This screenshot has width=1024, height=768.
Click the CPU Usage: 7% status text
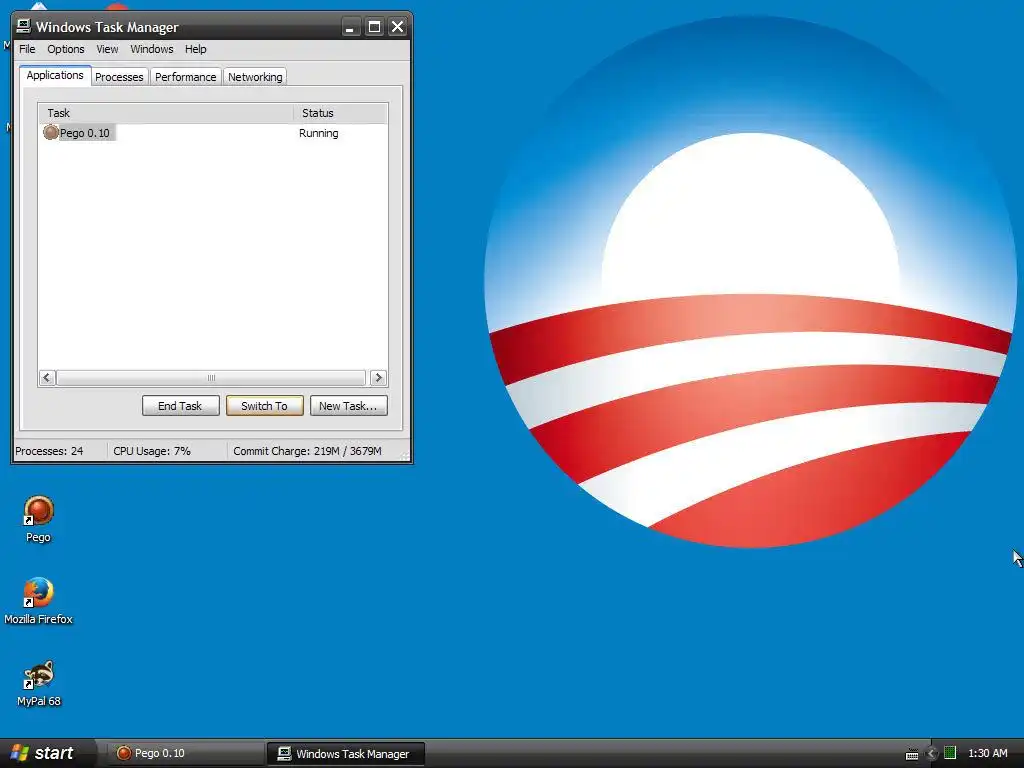click(152, 451)
